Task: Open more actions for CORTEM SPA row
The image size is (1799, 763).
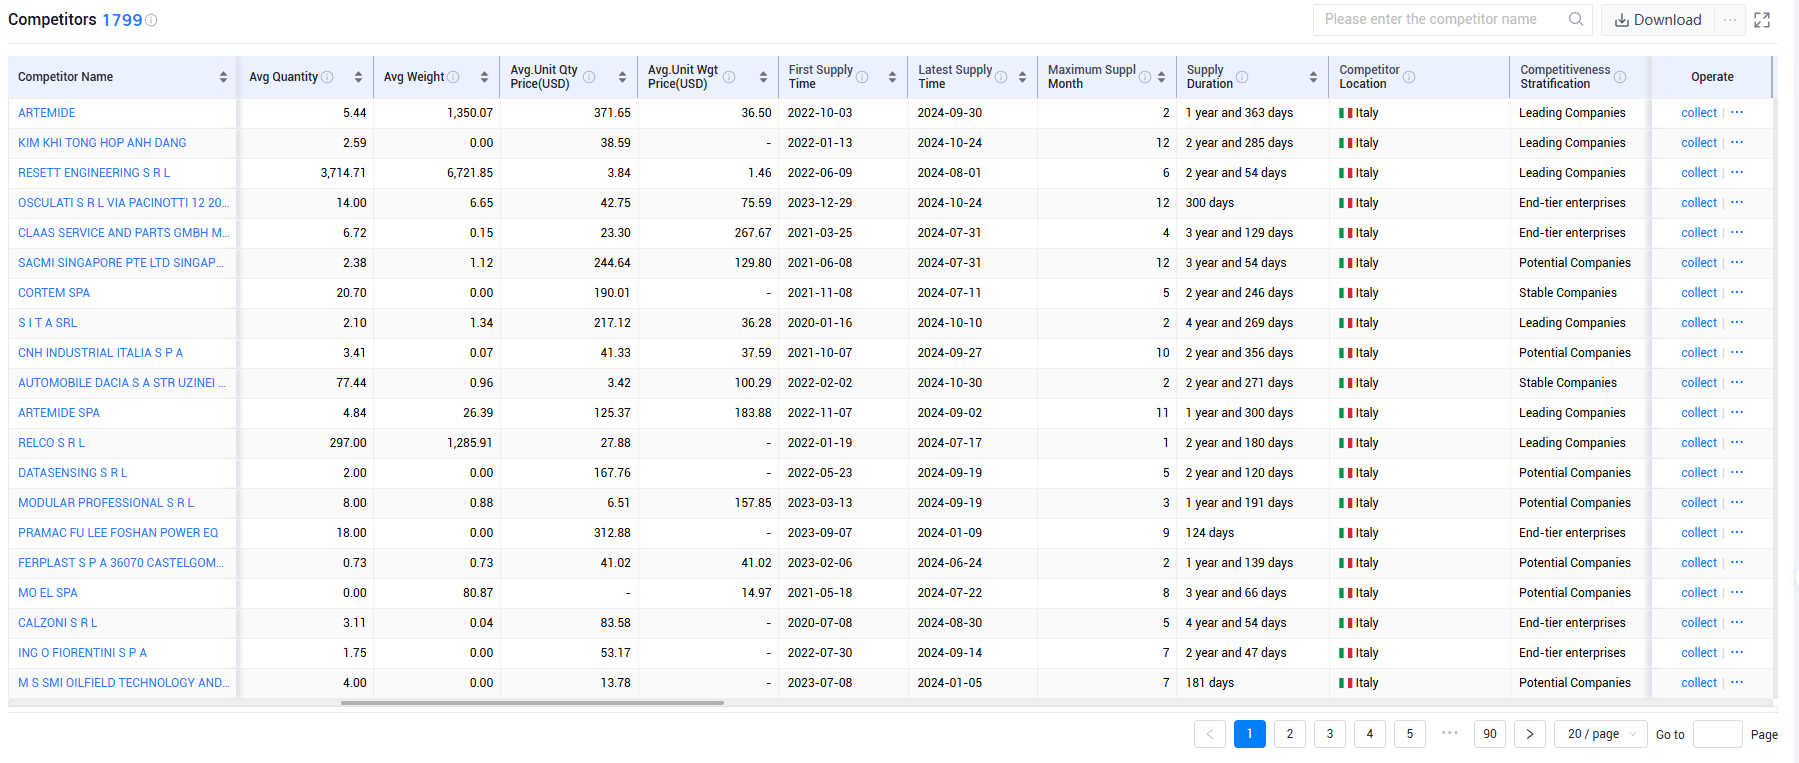Action: [x=1737, y=293]
